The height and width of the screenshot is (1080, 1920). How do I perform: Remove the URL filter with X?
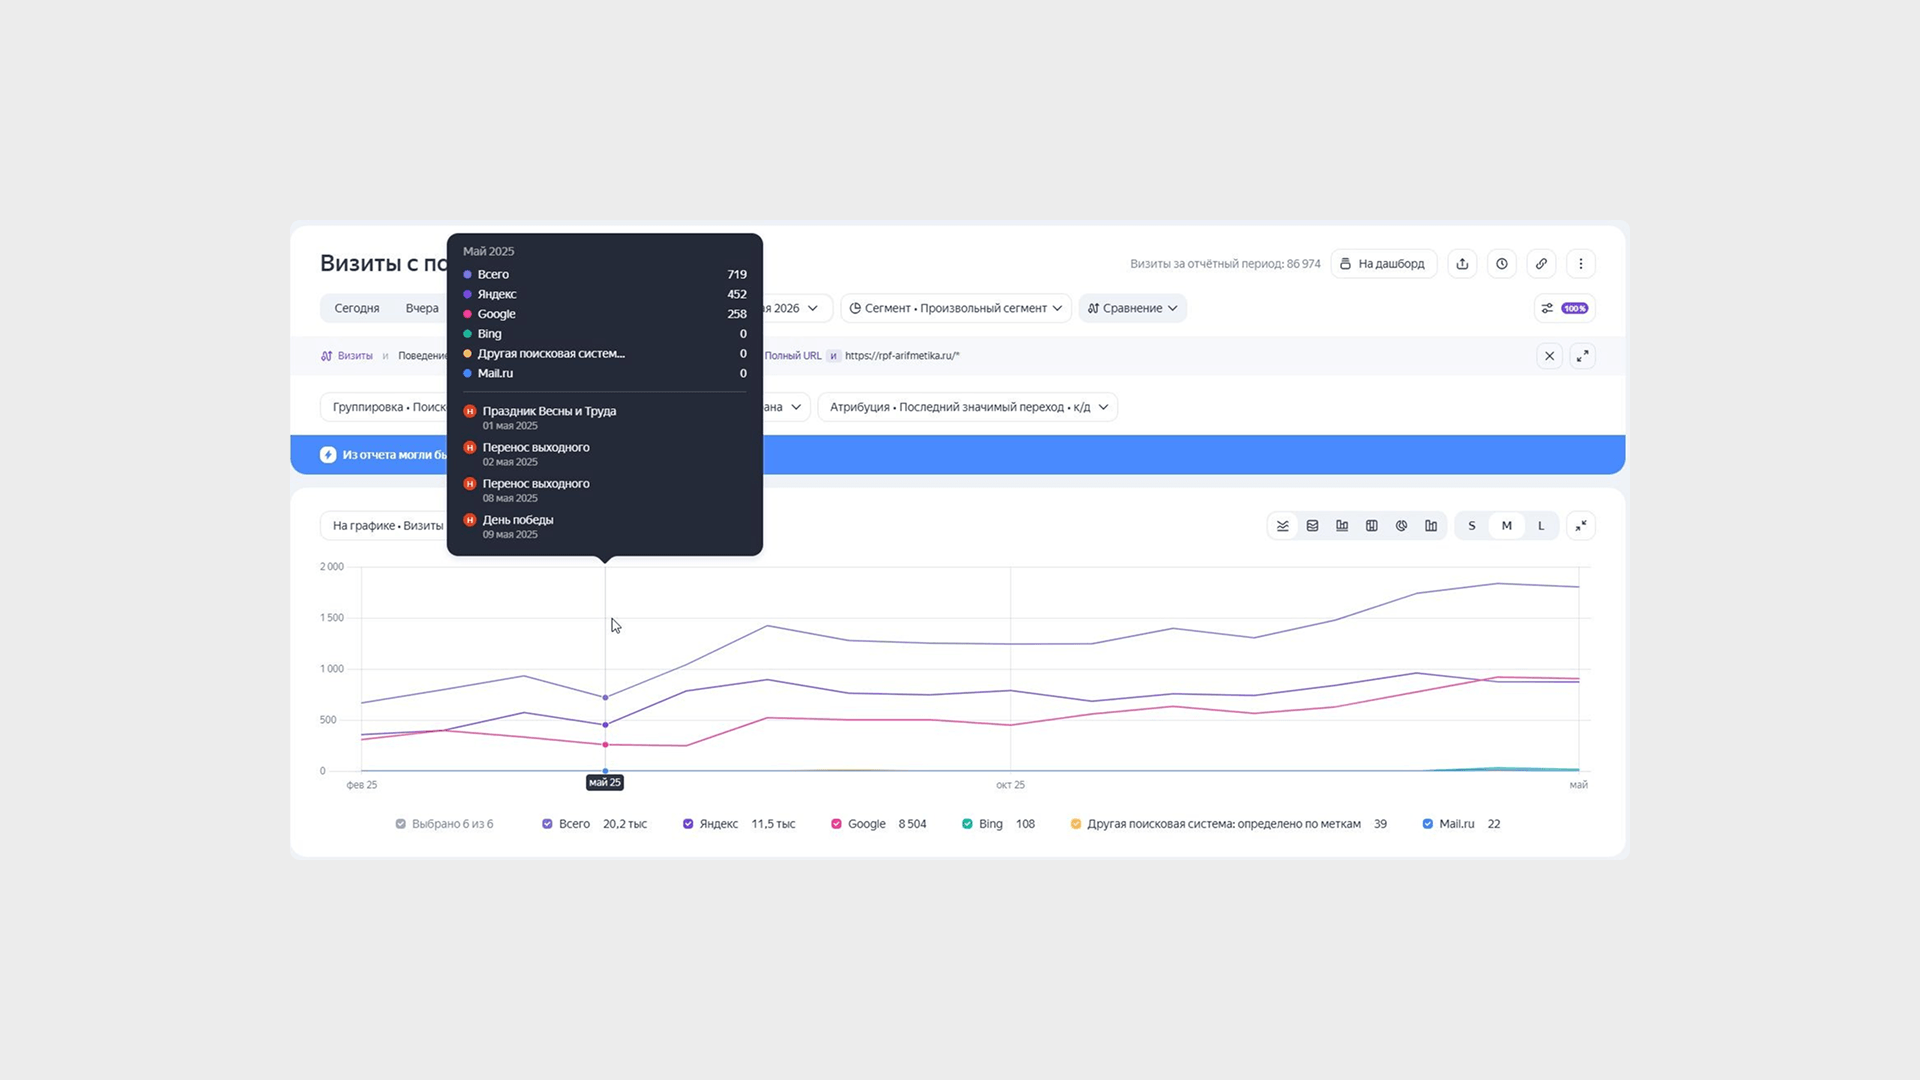1549,356
